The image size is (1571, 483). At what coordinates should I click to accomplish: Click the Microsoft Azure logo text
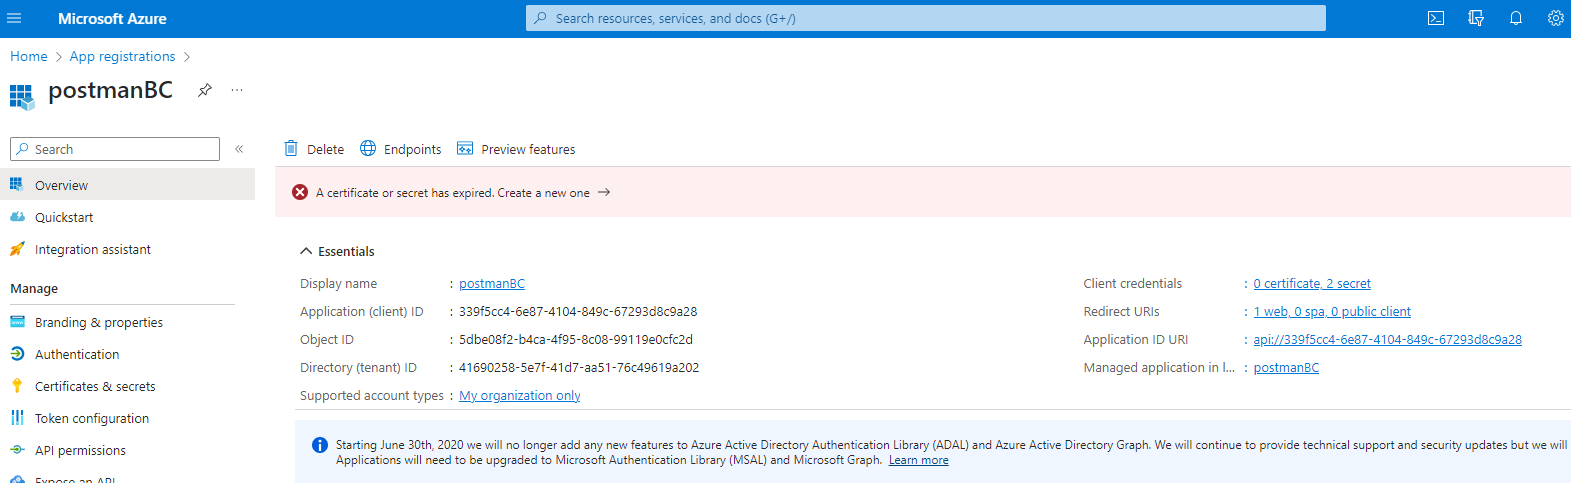(112, 18)
